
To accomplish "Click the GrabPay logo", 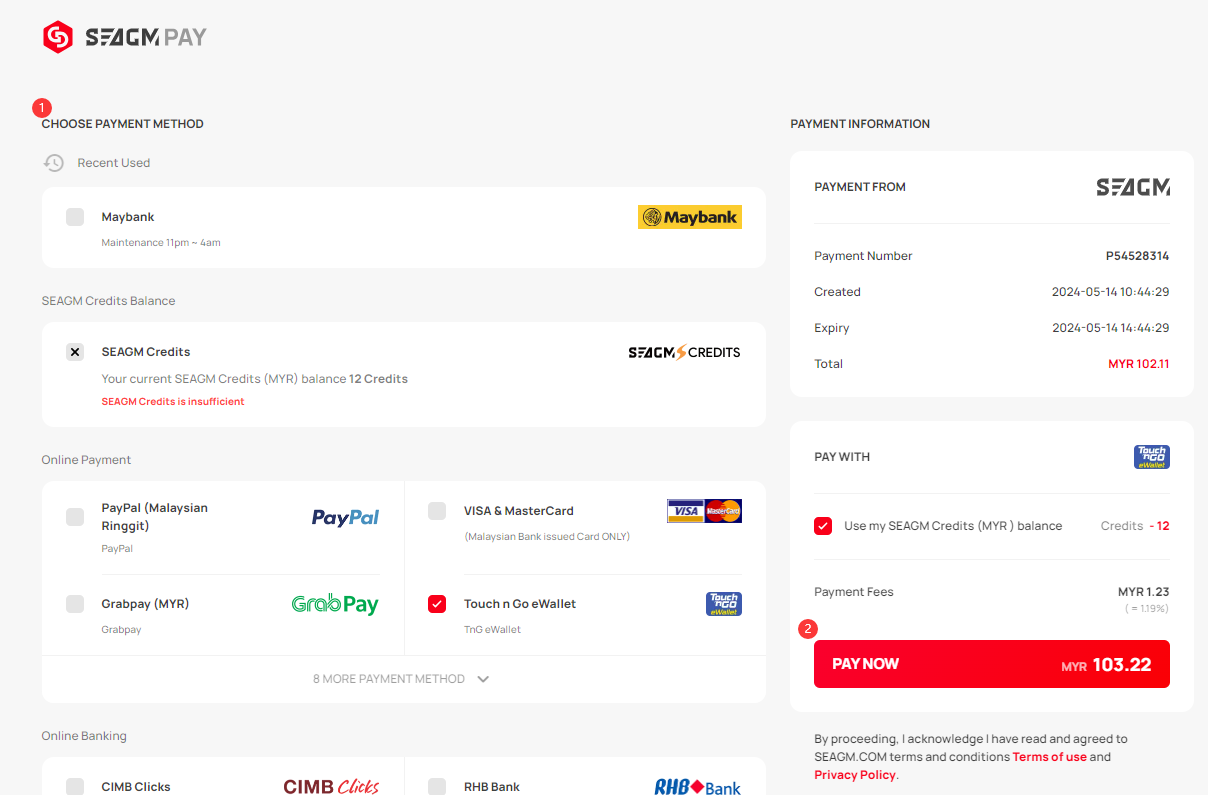I will click(x=335, y=604).
